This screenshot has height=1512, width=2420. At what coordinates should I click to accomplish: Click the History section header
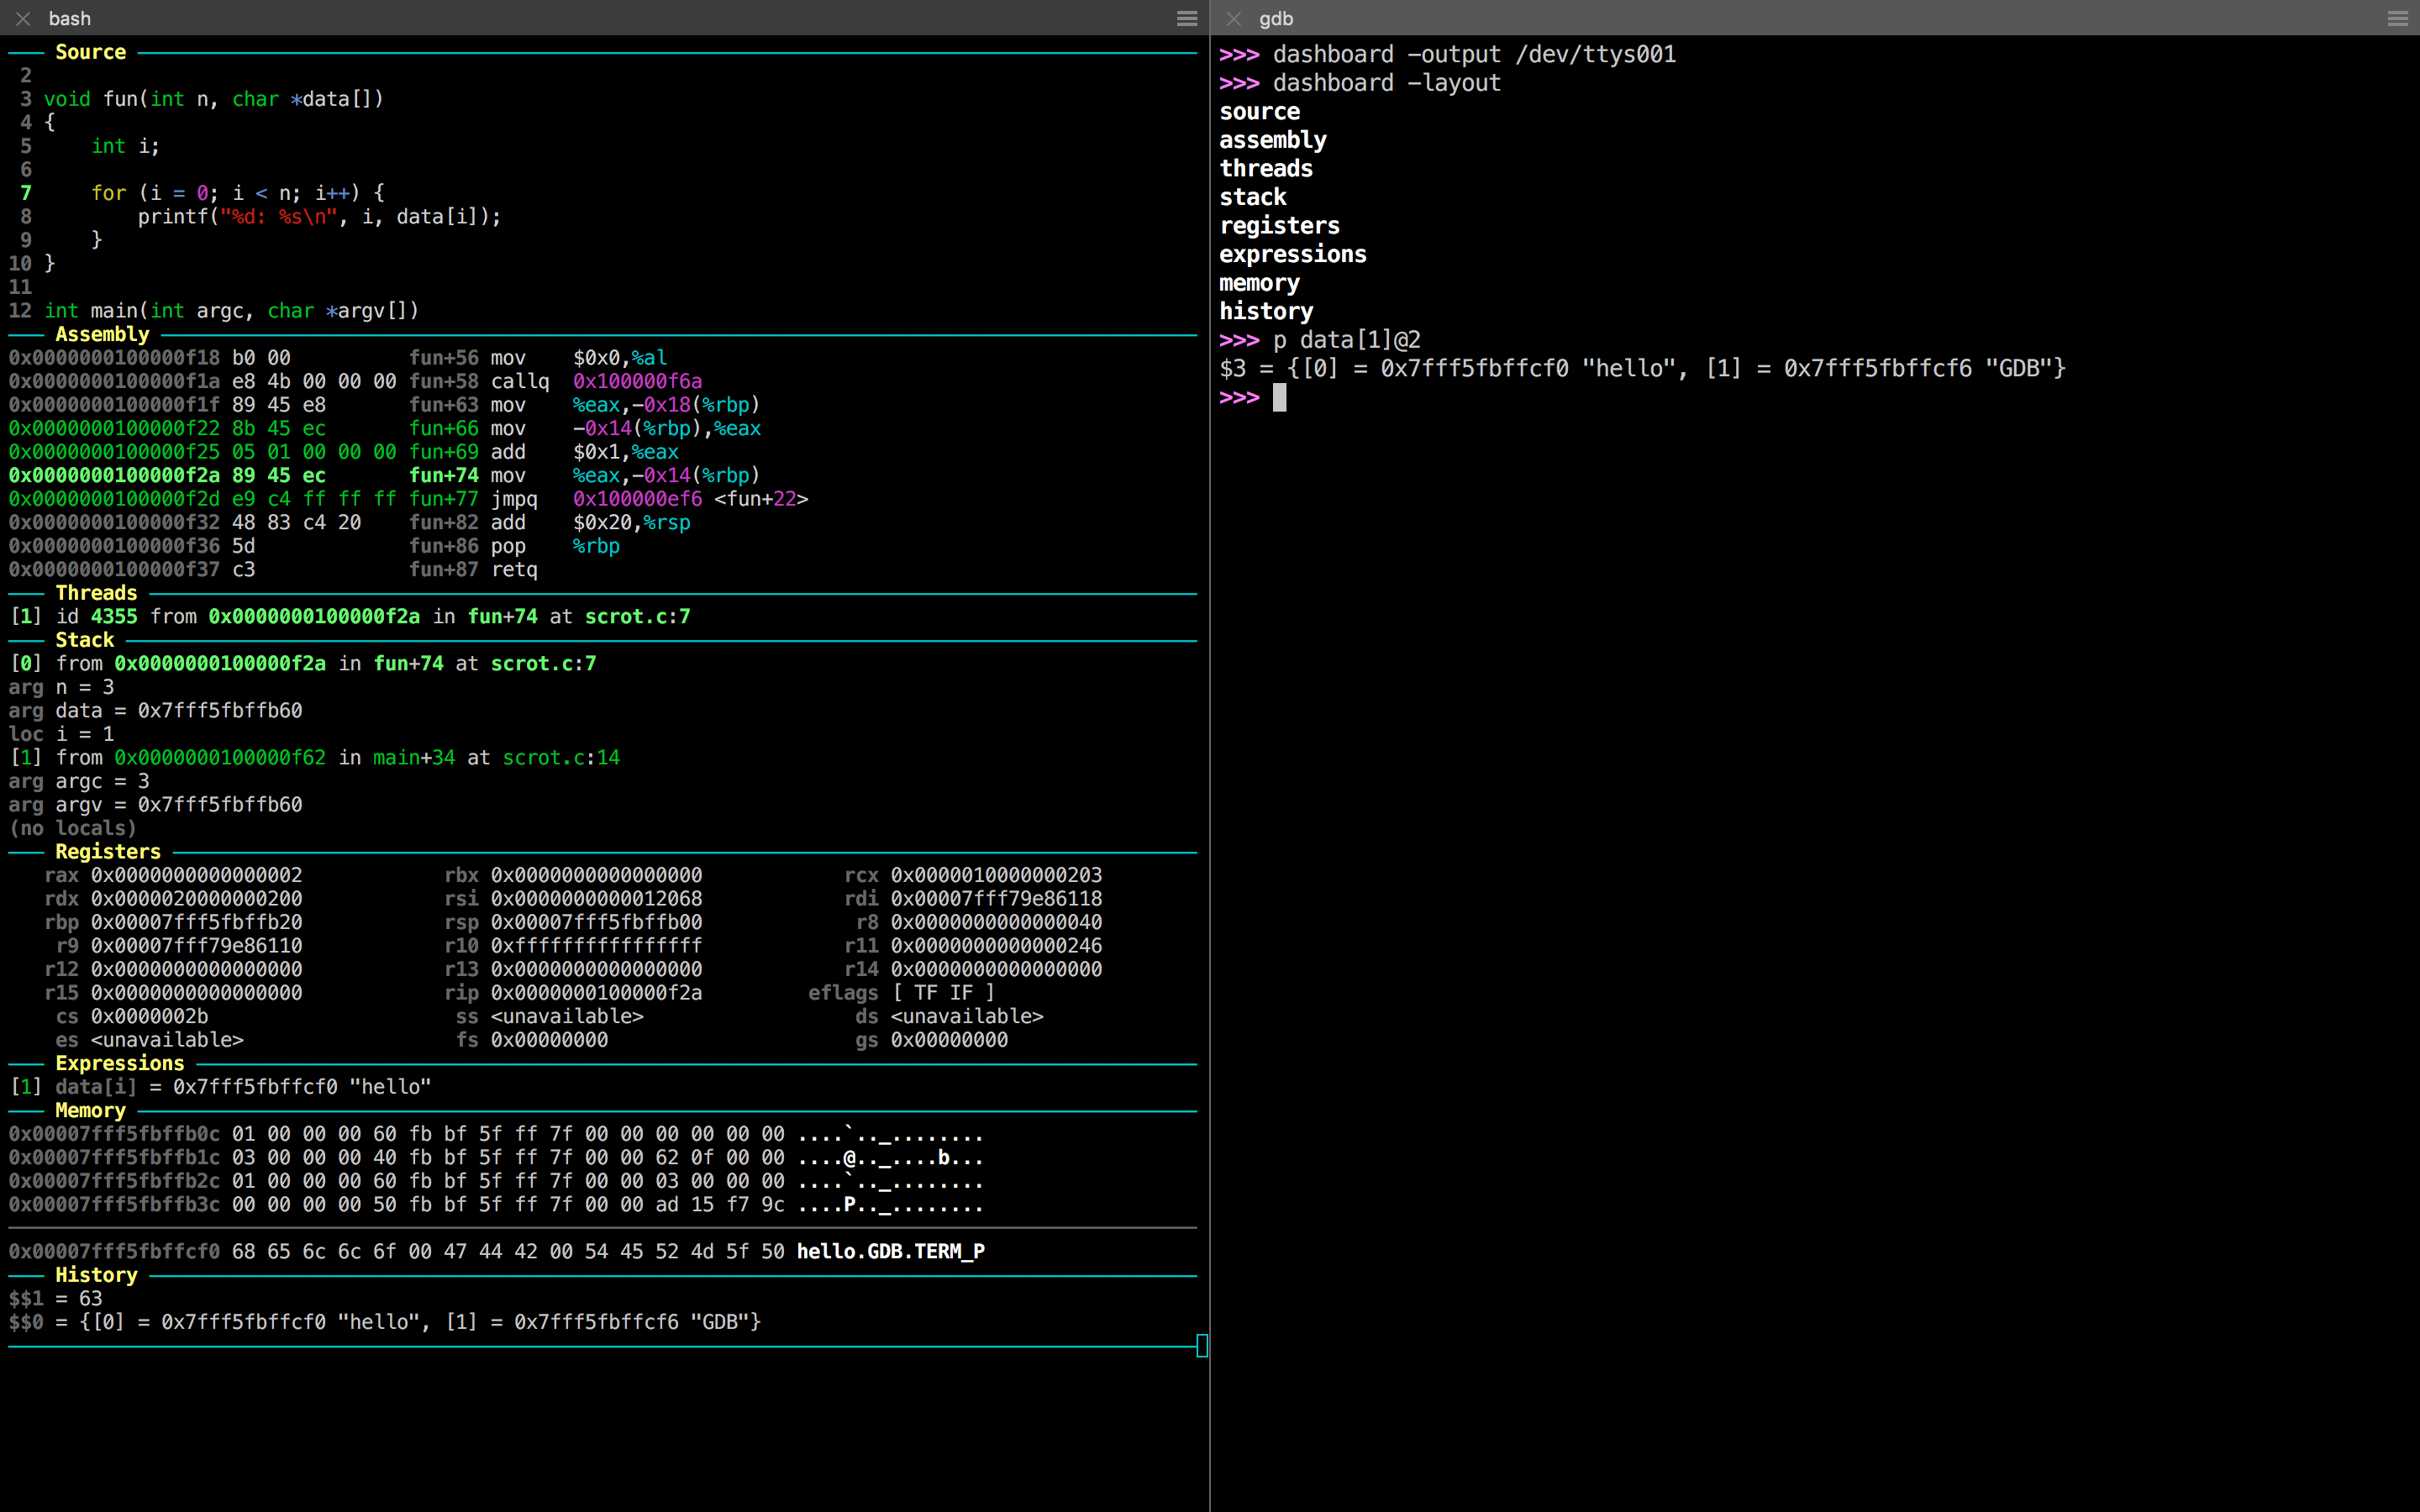(96, 1274)
